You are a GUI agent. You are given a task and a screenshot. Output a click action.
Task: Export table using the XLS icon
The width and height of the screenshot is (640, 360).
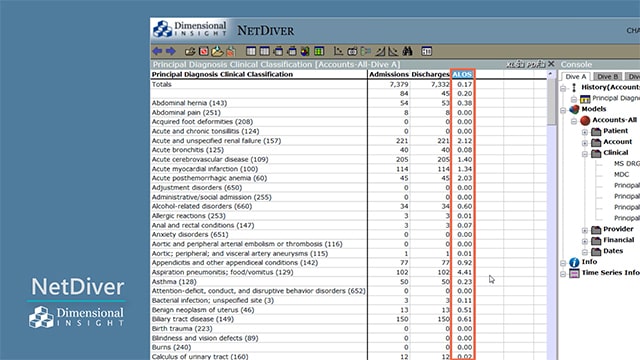click(x=515, y=64)
